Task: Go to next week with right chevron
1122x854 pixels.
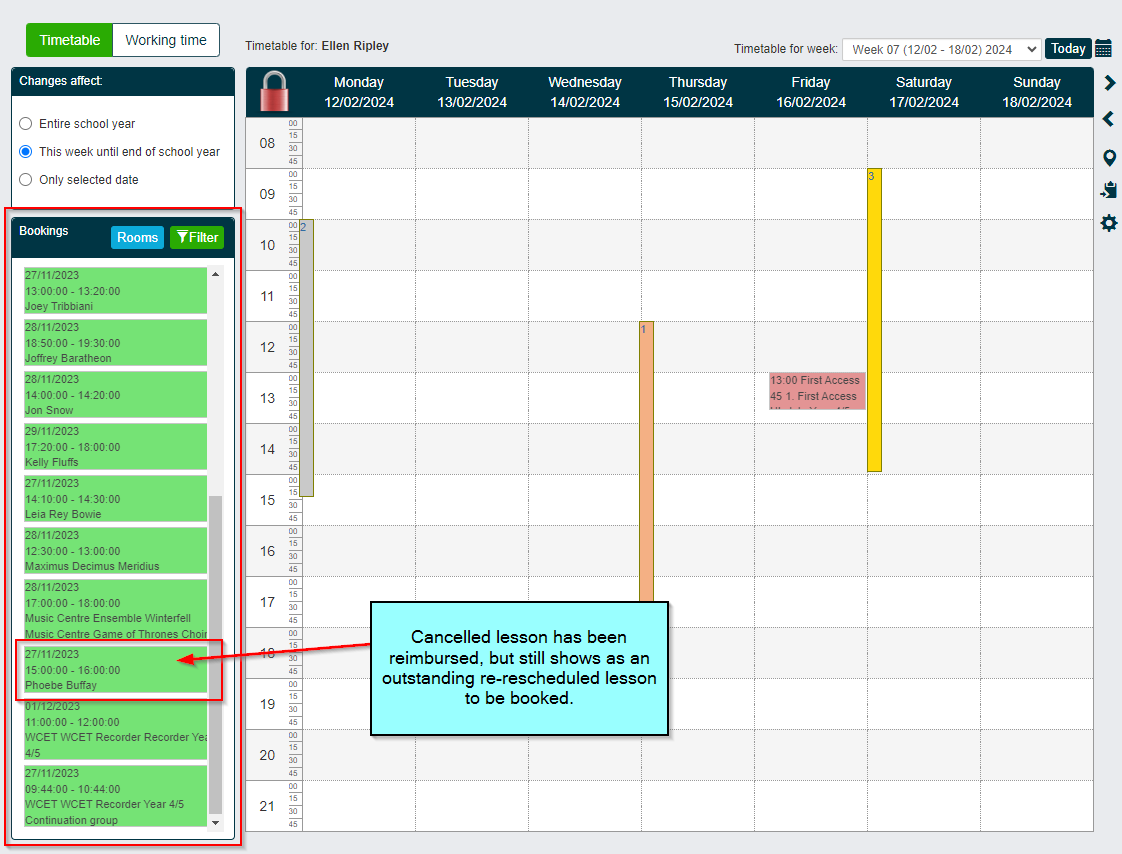Action: tap(1109, 83)
